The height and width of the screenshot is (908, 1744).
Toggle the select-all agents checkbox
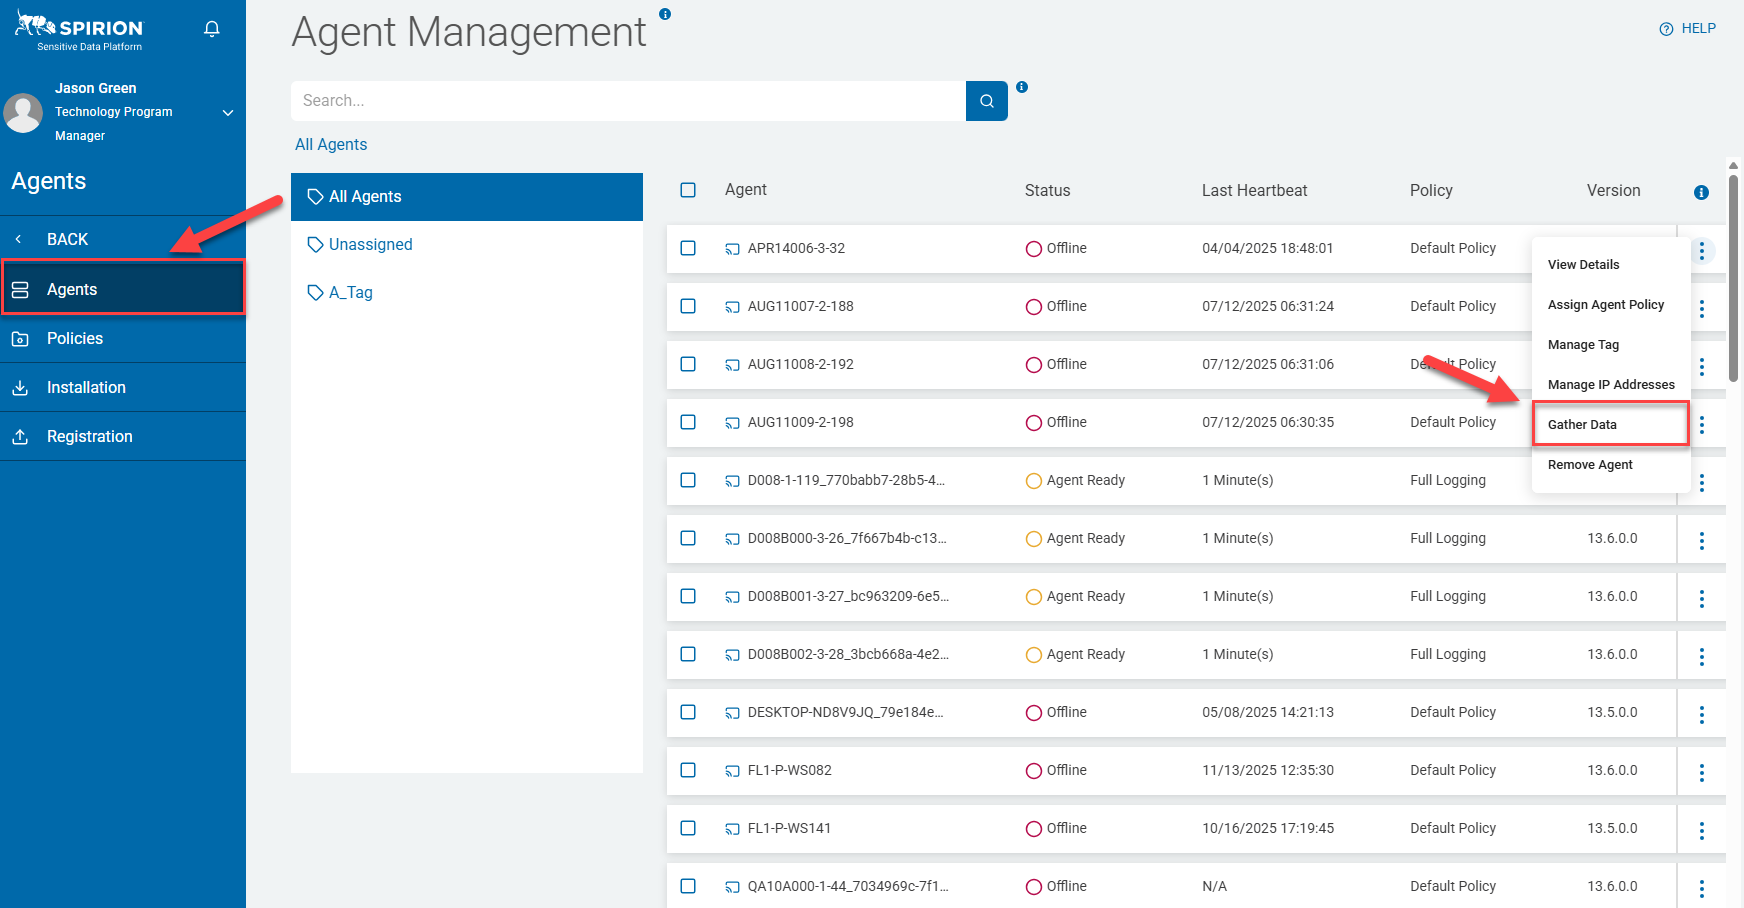(688, 190)
